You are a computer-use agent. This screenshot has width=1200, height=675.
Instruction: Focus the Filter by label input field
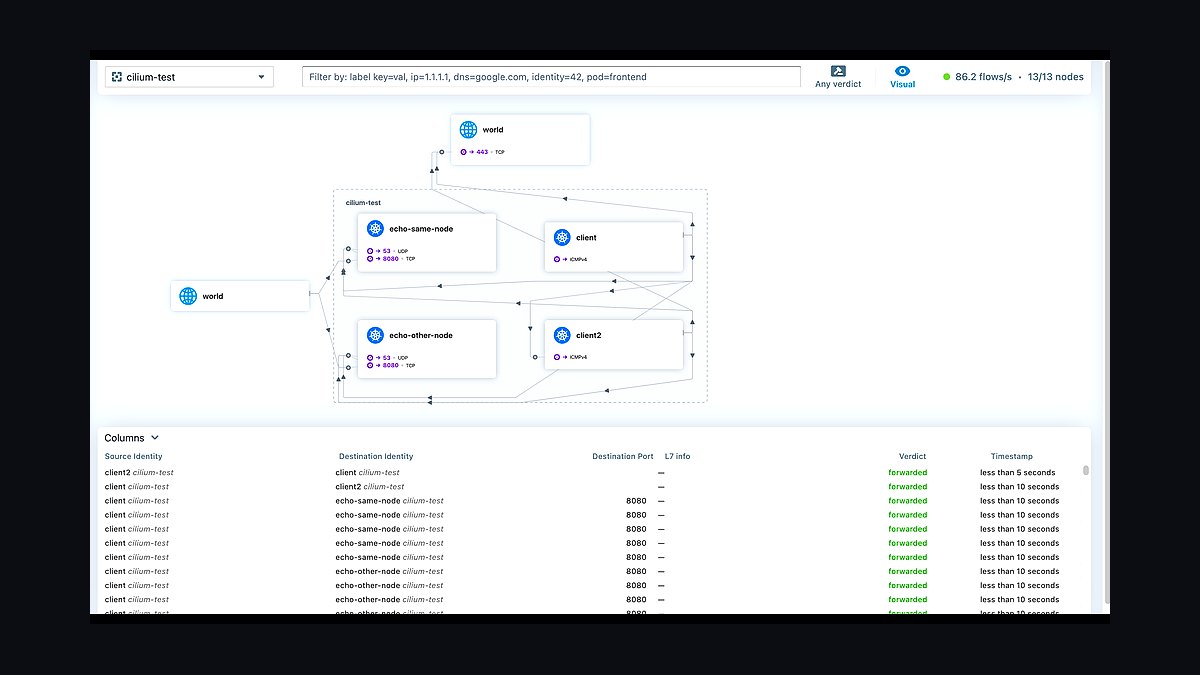[x=551, y=77]
